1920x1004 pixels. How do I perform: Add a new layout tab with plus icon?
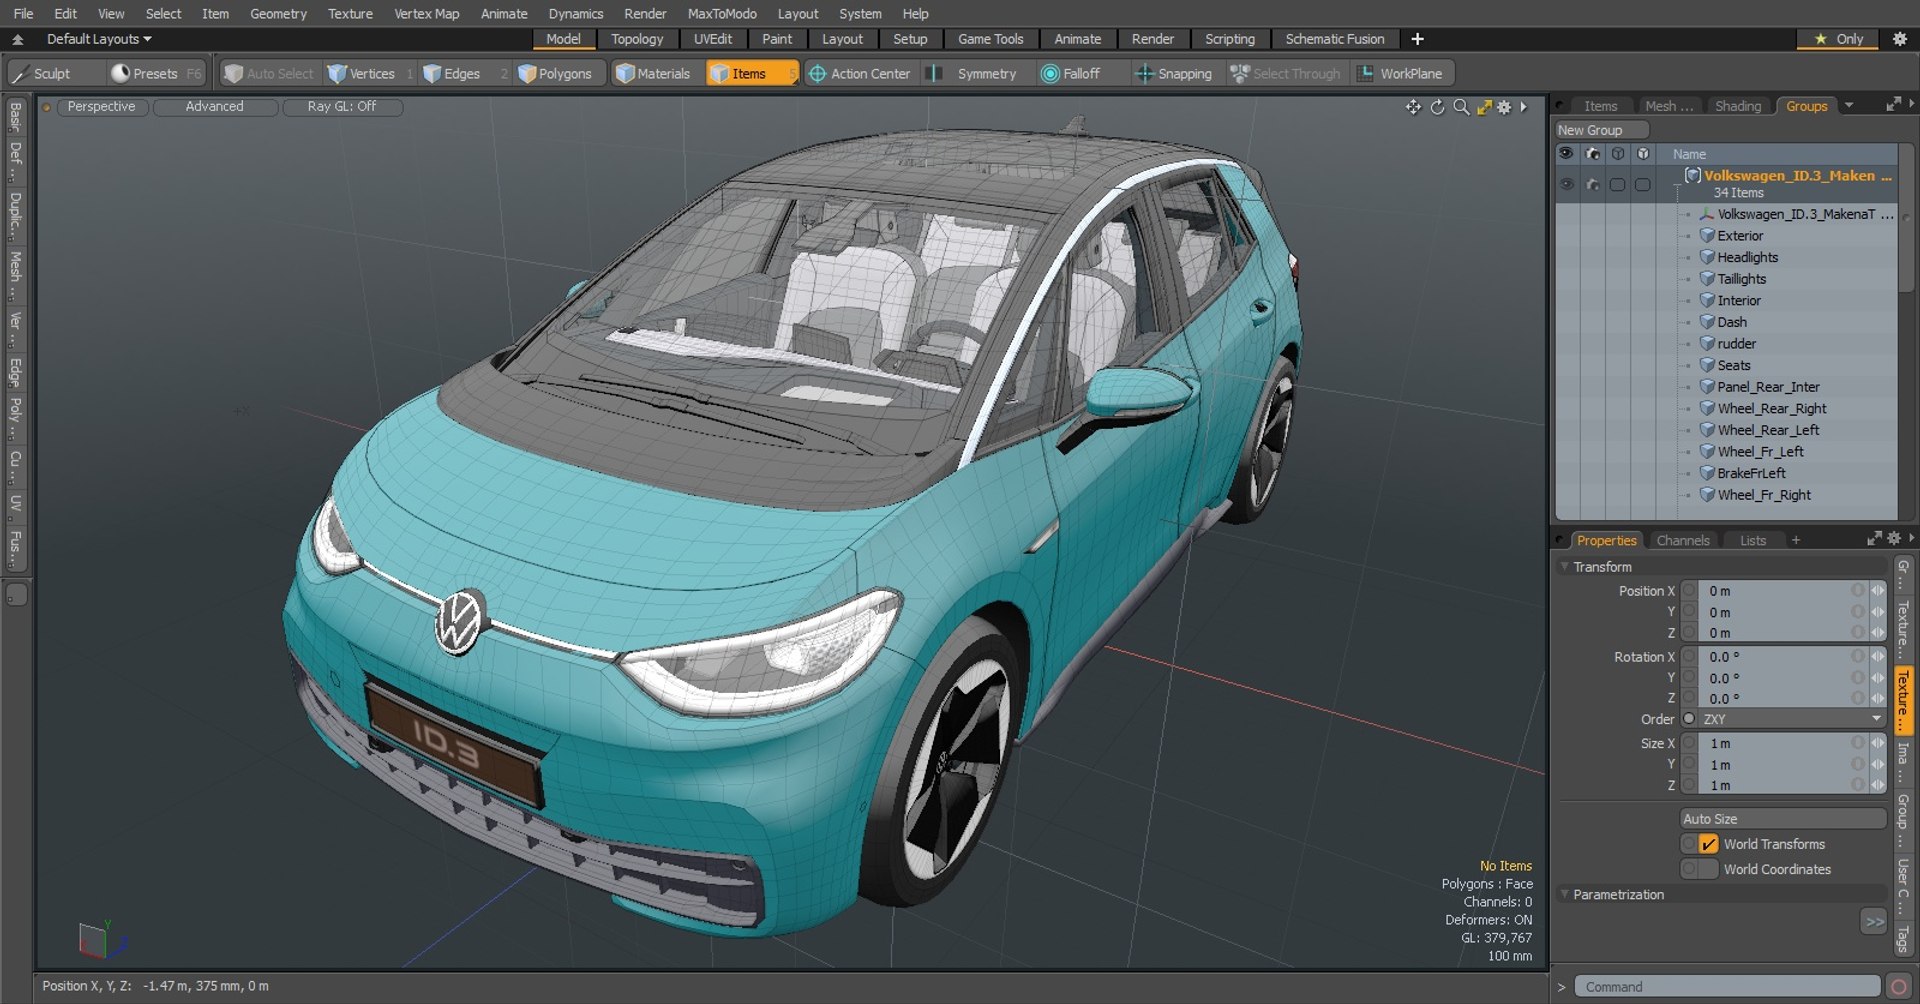coord(1417,39)
